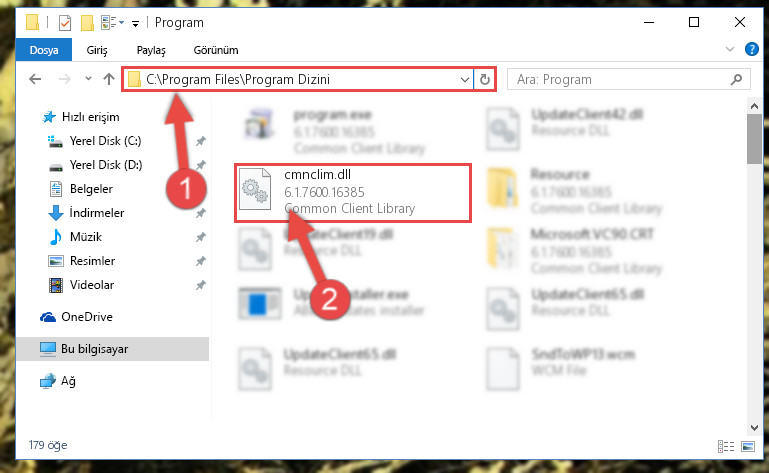
Task: Open İndirmeler in quick access
Action: 97,213
